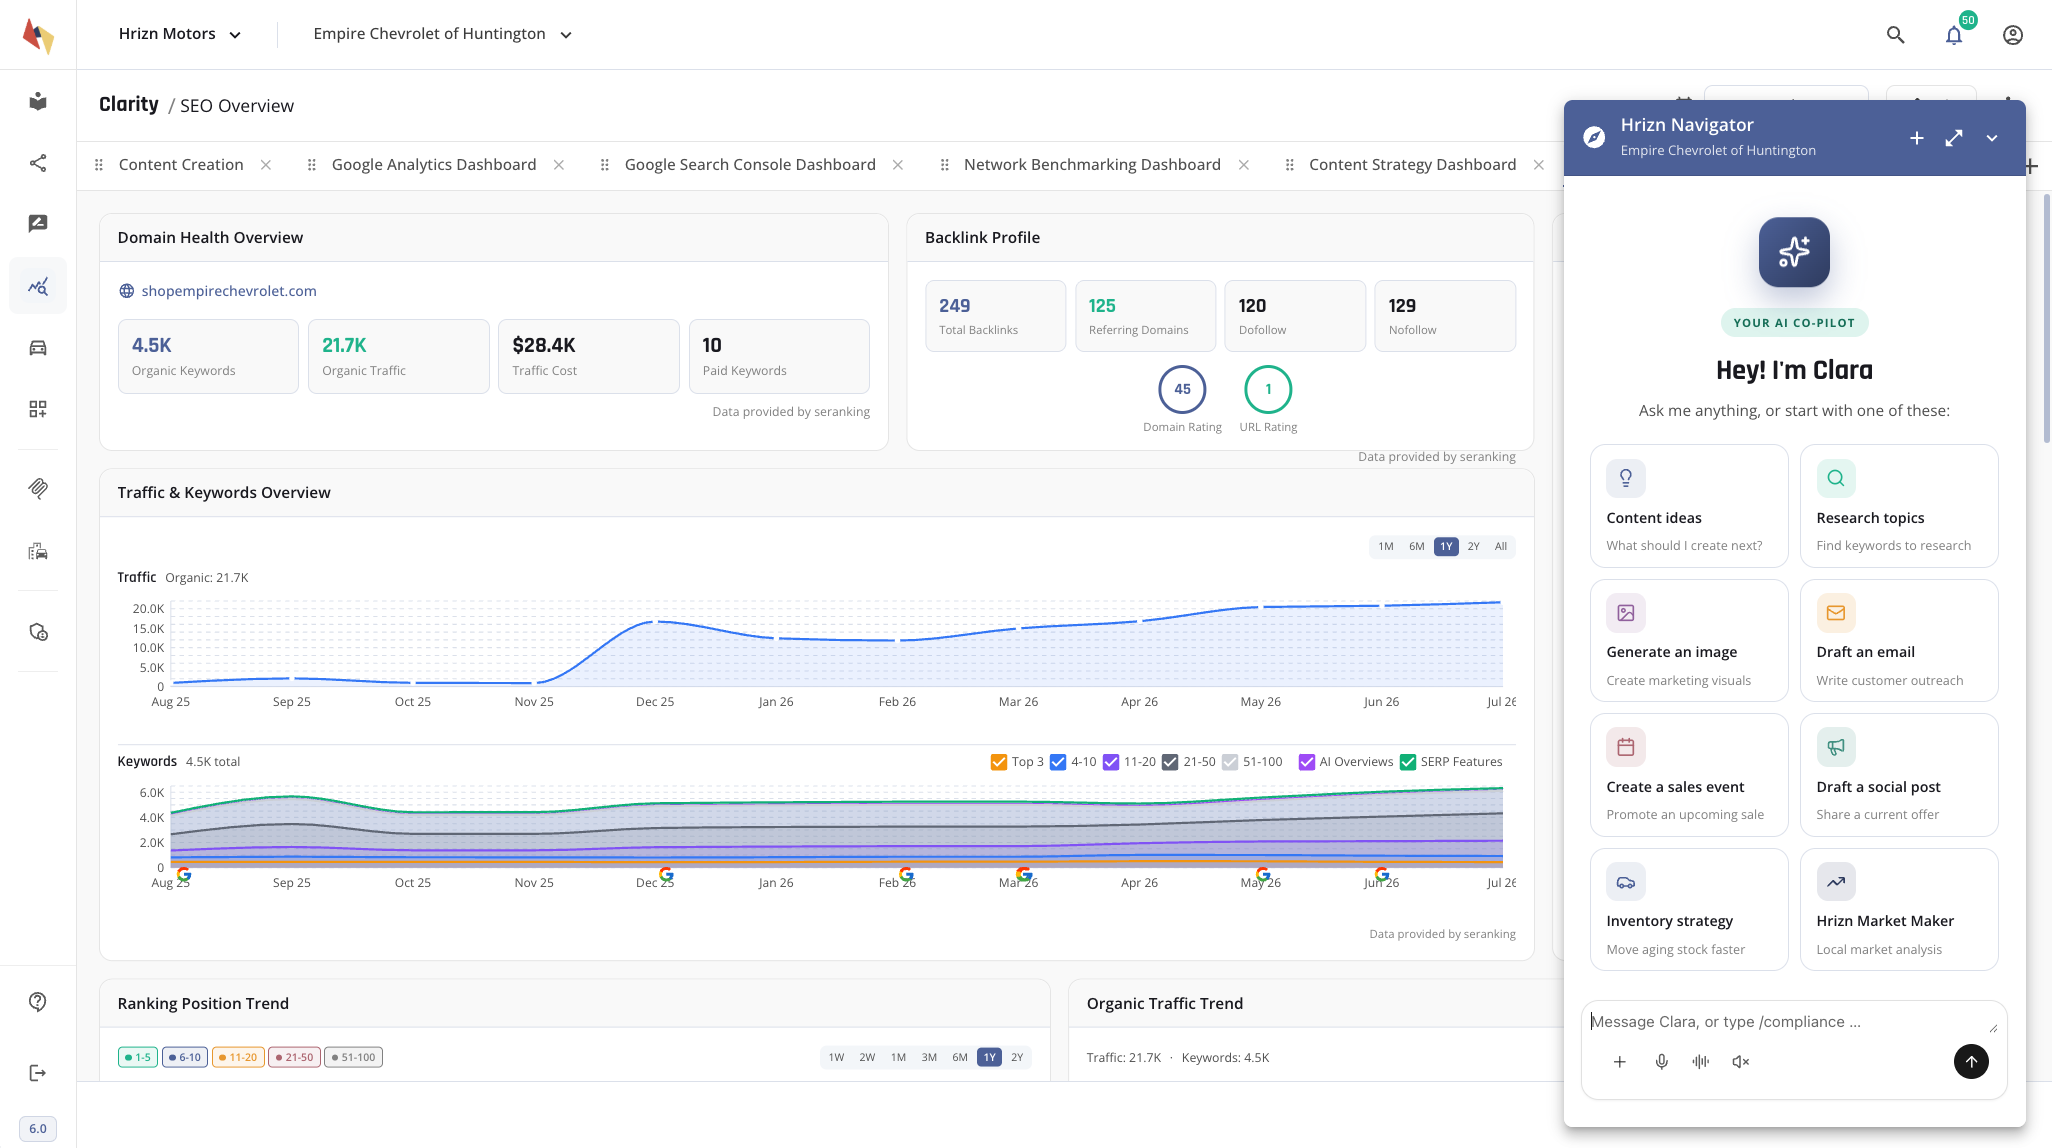Expand Empire Chevrolet of Huntington dropdown
This screenshot has height=1148, width=2055.
(x=442, y=34)
